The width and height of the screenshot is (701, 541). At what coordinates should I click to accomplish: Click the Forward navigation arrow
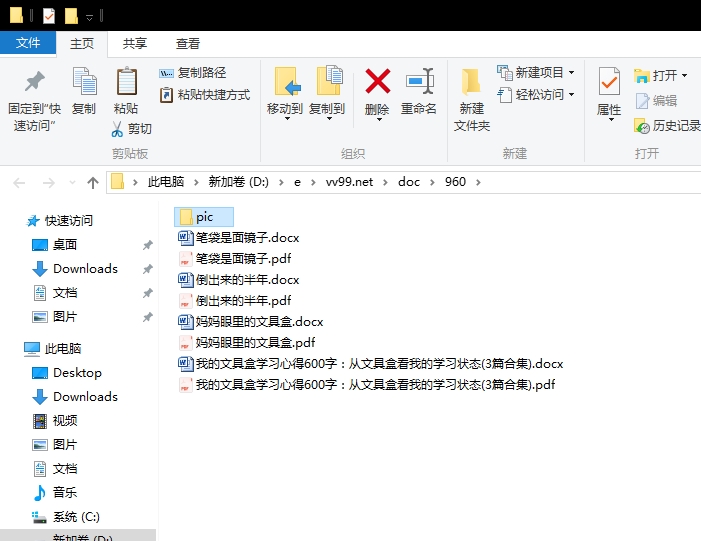pos(48,183)
